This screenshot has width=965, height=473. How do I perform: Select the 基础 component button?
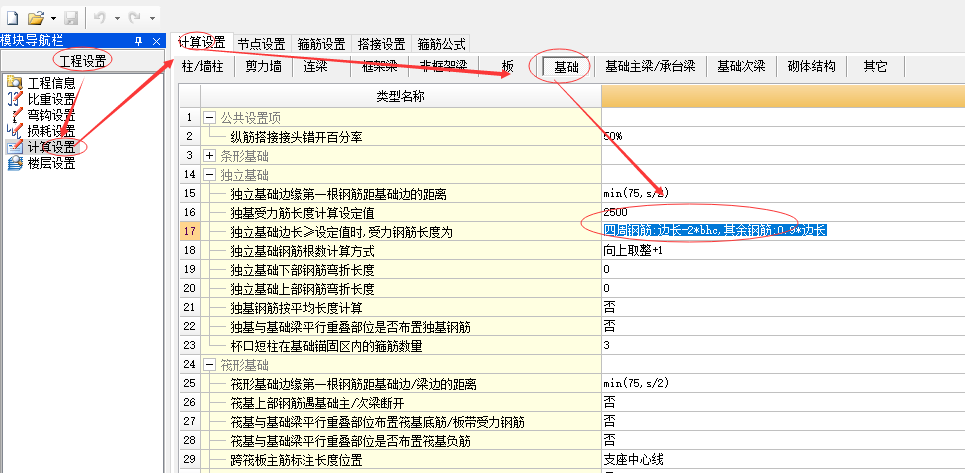click(566, 66)
